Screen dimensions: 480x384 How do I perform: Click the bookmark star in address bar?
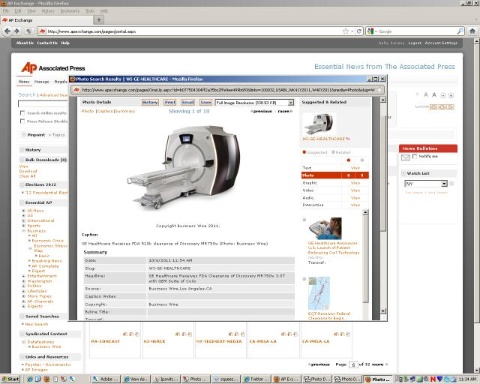tap(346, 31)
